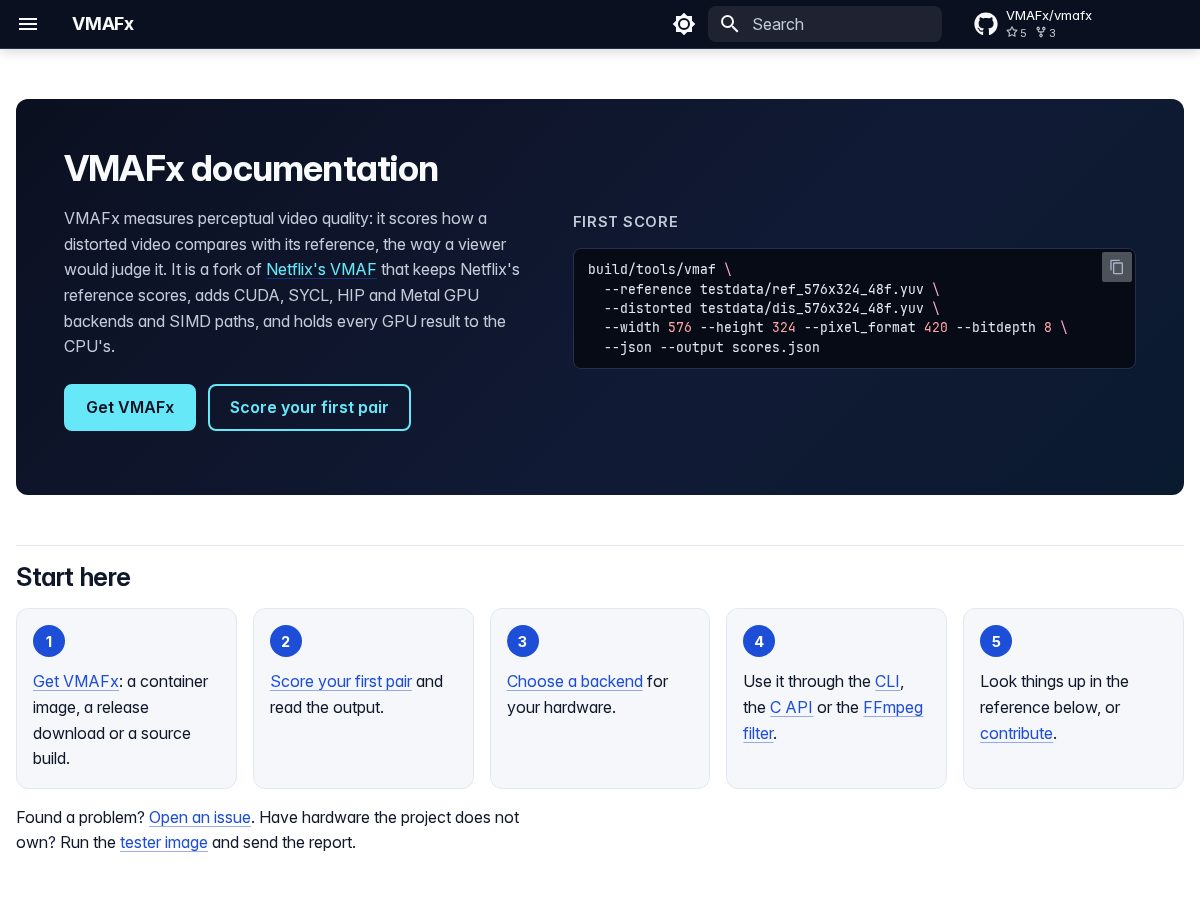Click the --json --output scores.json line
Screen dimensions: 1200x900
[x=712, y=347]
